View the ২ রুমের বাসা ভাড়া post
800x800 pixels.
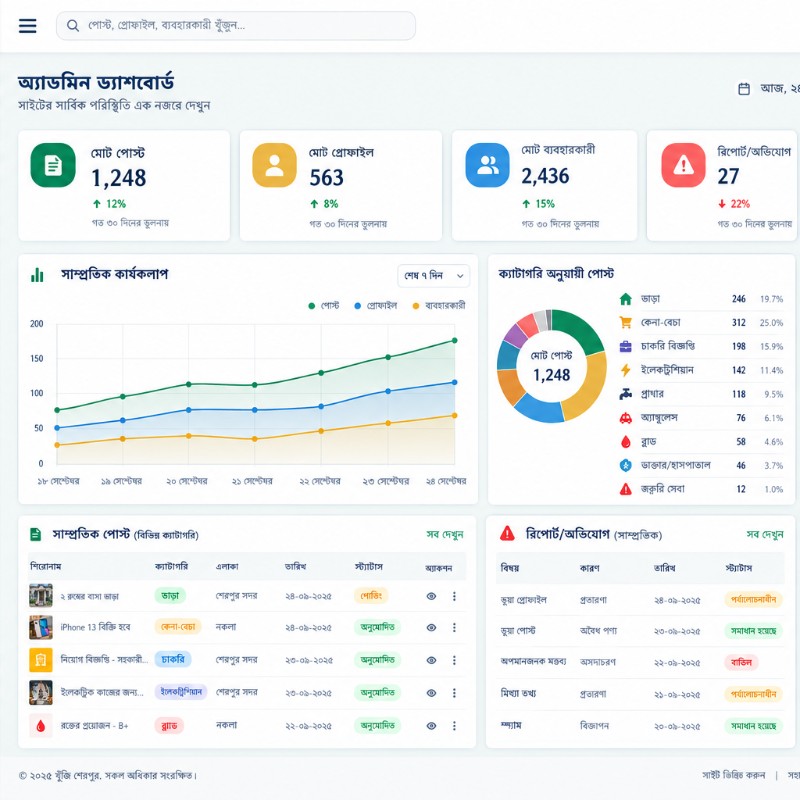[431, 596]
